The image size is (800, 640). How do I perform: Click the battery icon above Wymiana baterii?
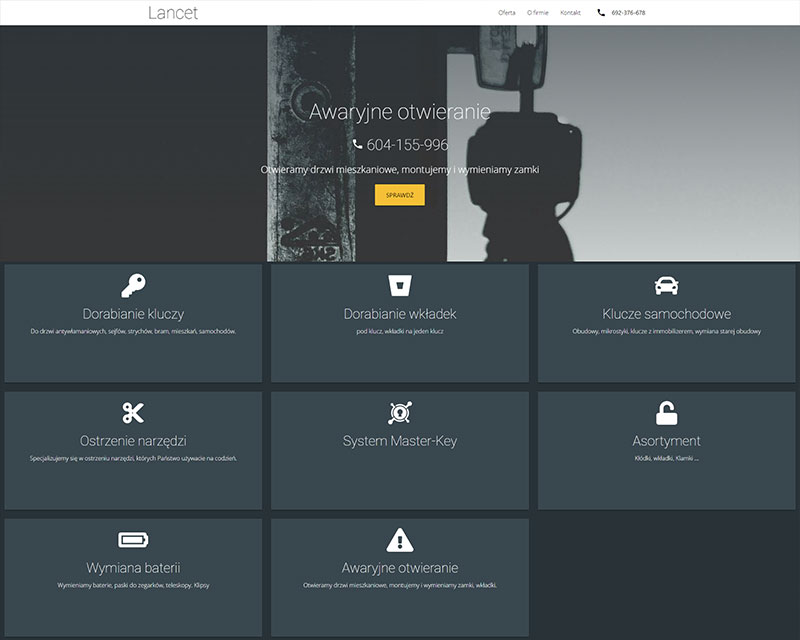pos(132,537)
